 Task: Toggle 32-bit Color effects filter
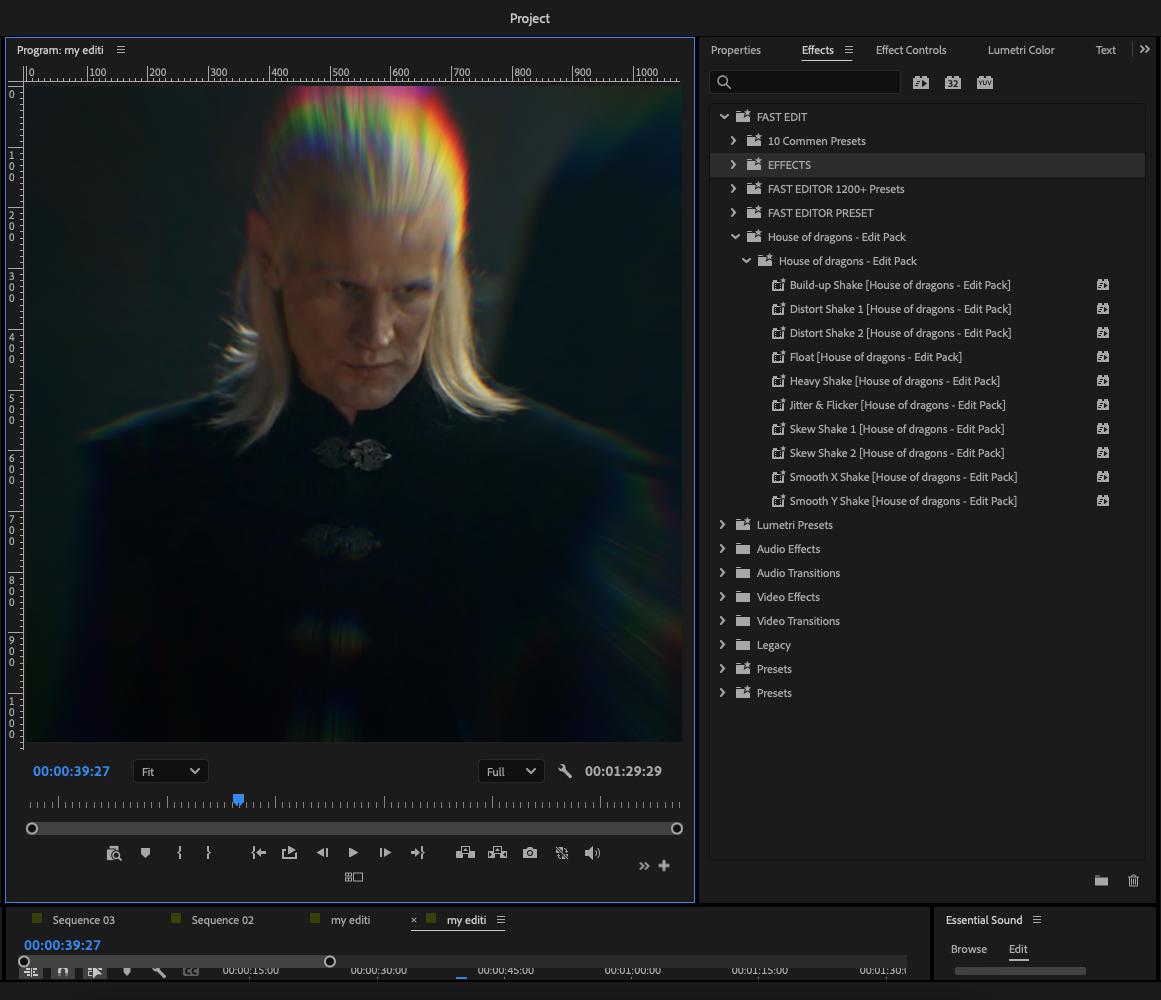click(953, 82)
